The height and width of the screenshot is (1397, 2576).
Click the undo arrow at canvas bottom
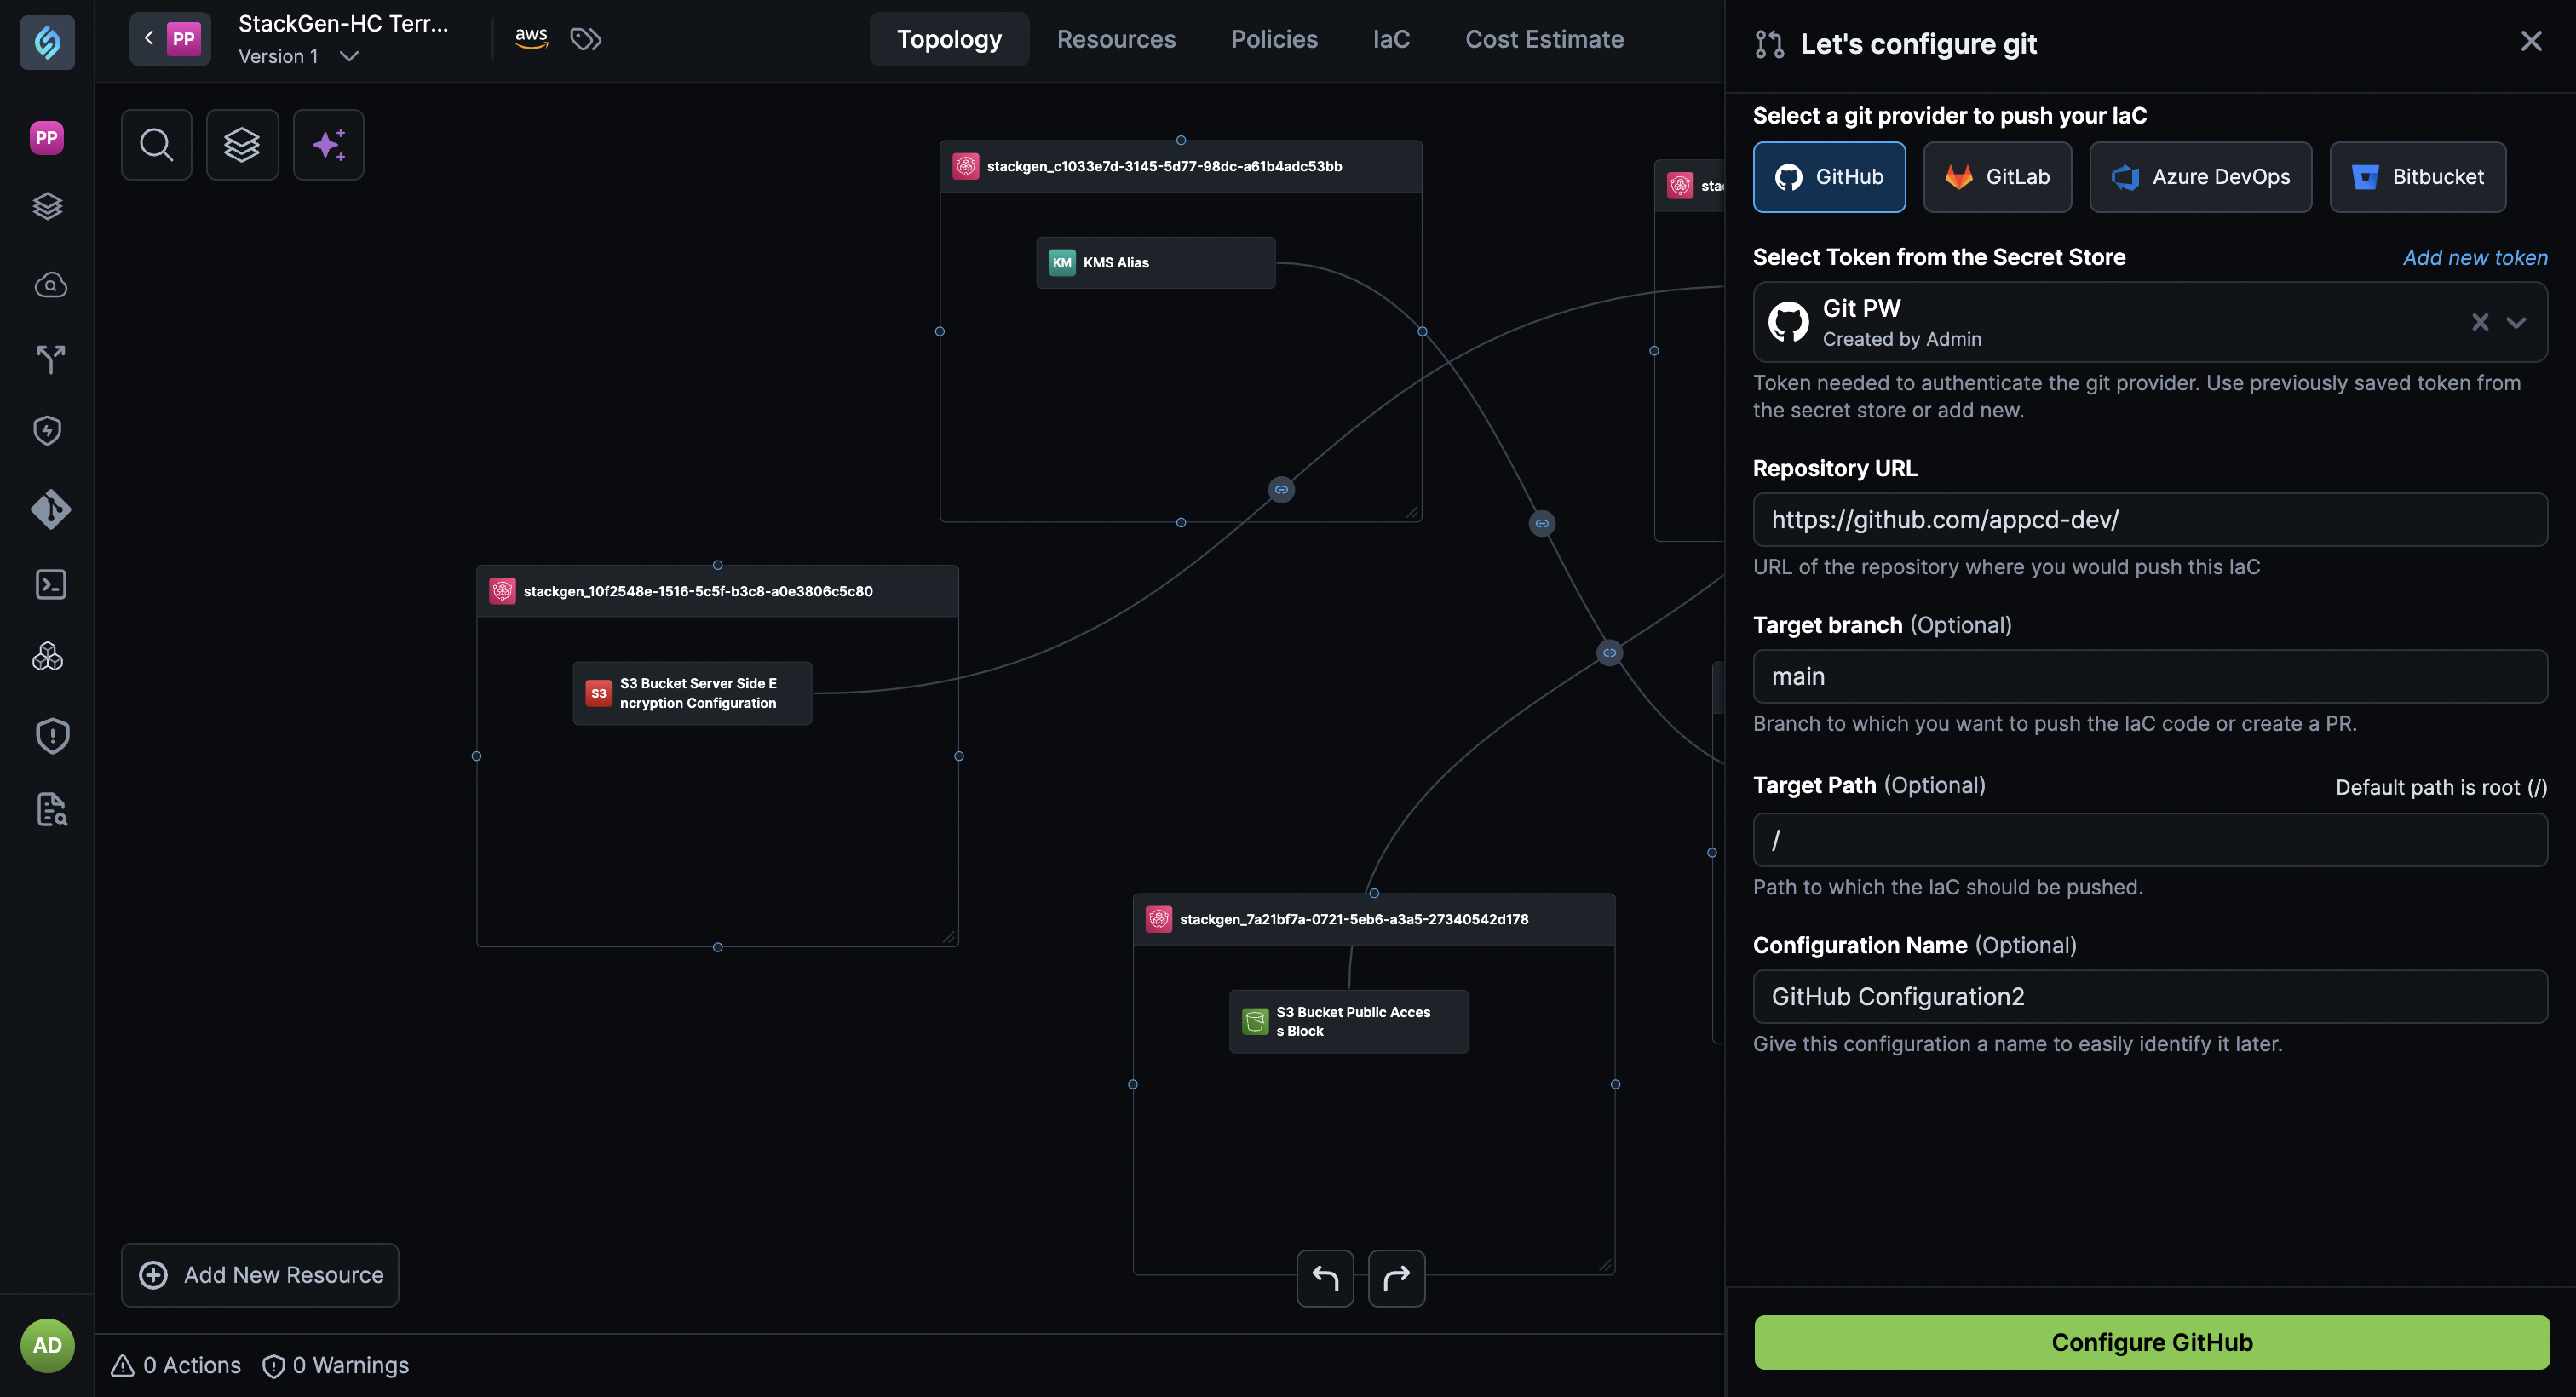pos(1324,1278)
